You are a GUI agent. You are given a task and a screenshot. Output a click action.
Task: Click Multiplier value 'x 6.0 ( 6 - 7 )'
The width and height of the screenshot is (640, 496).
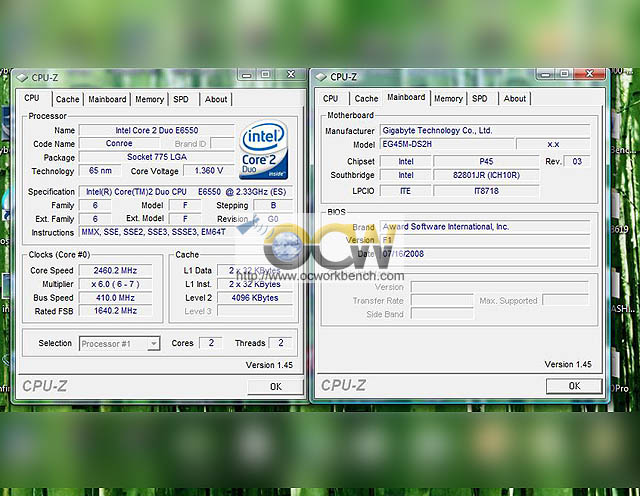(x=115, y=284)
